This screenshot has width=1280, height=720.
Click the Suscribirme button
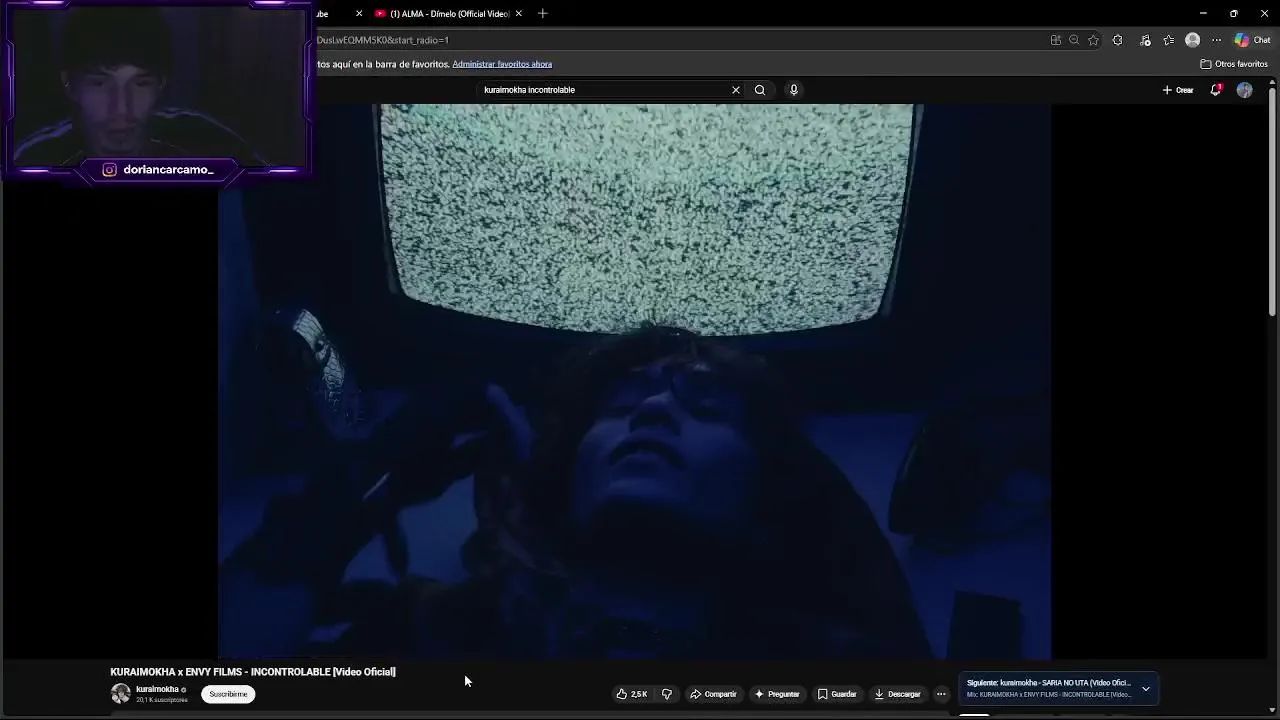tap(228, 694)
